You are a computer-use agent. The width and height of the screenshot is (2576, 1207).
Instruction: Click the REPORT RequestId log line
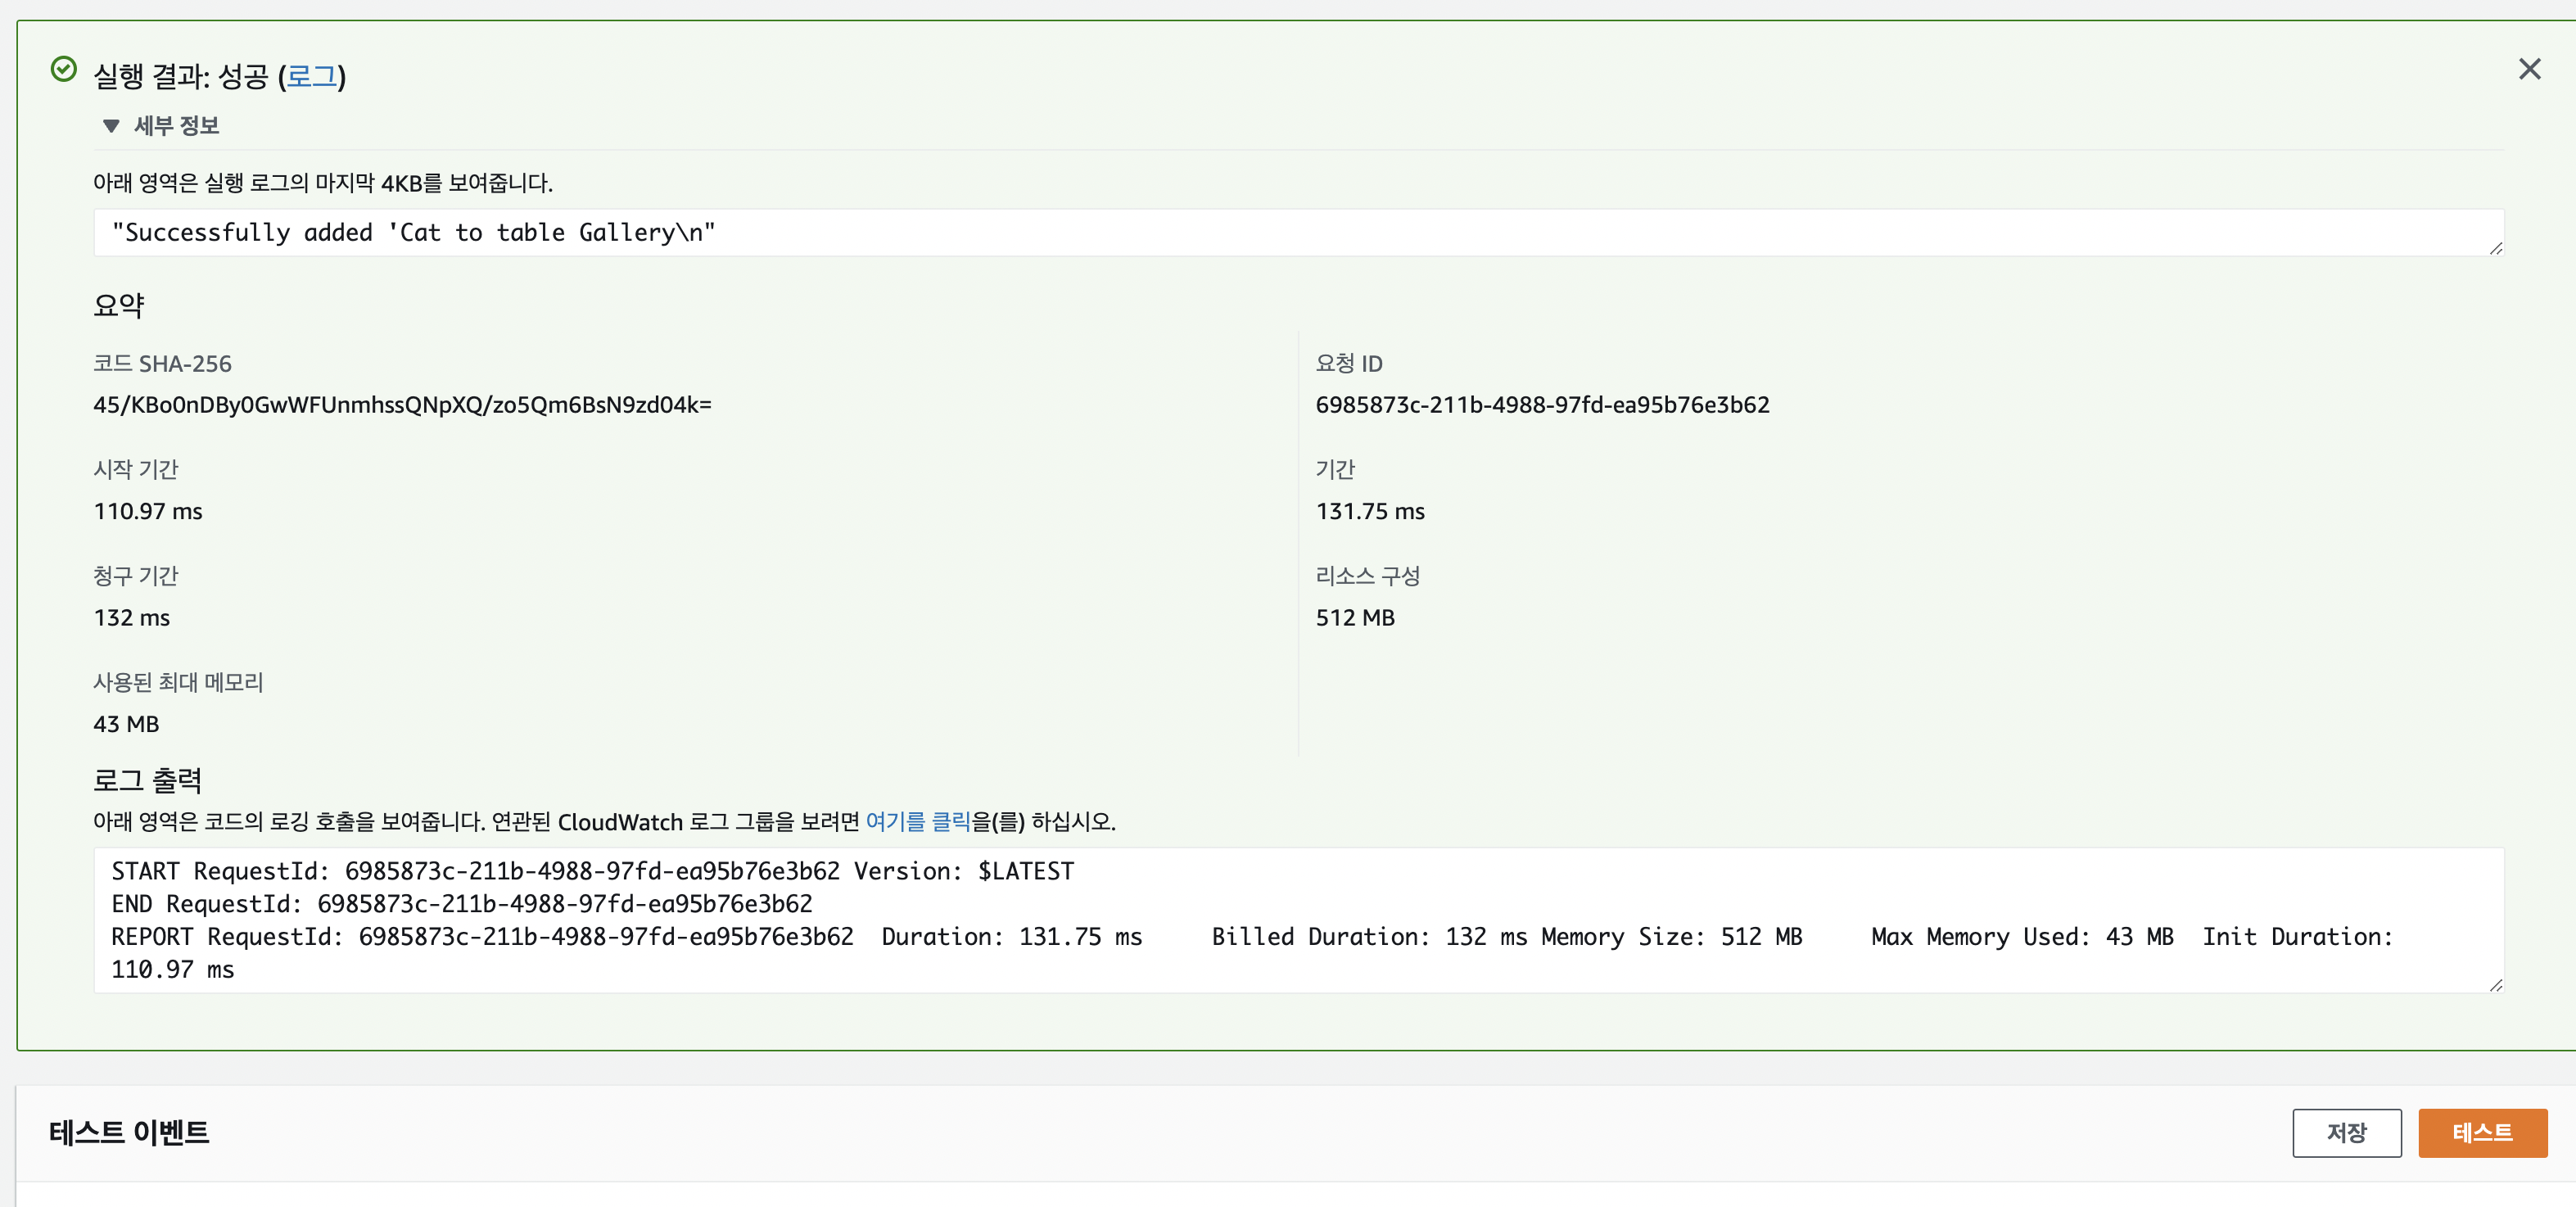[x=1252, y=952]
